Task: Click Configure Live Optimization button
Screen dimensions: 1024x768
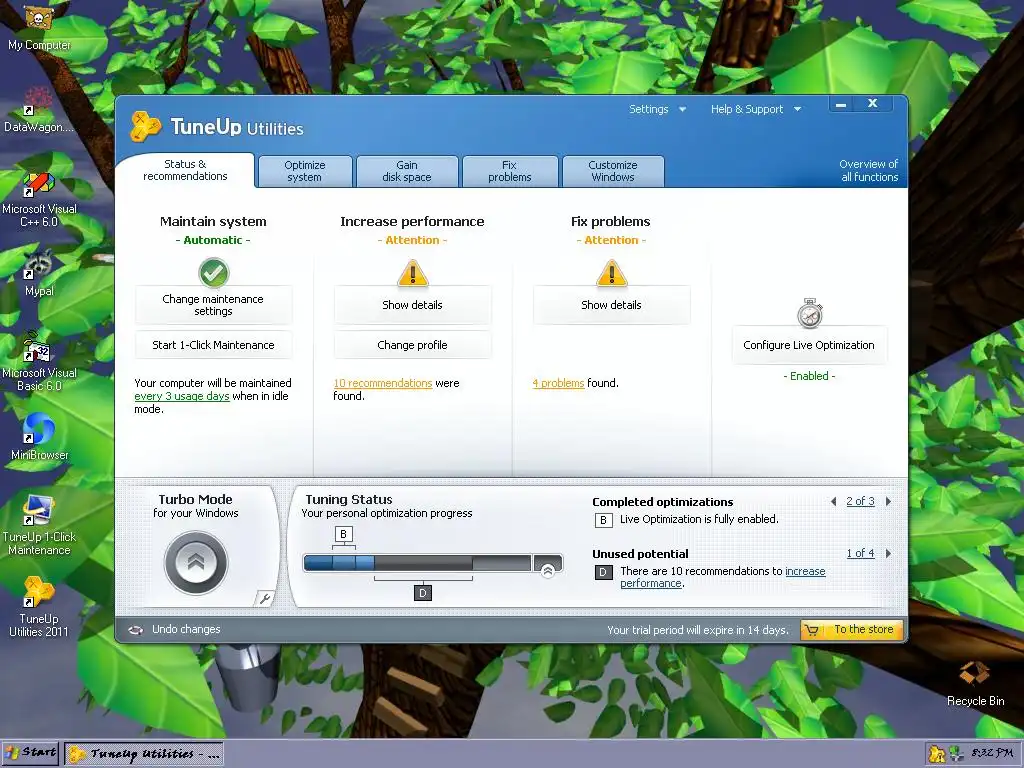Action: click(x=809, y=345)
